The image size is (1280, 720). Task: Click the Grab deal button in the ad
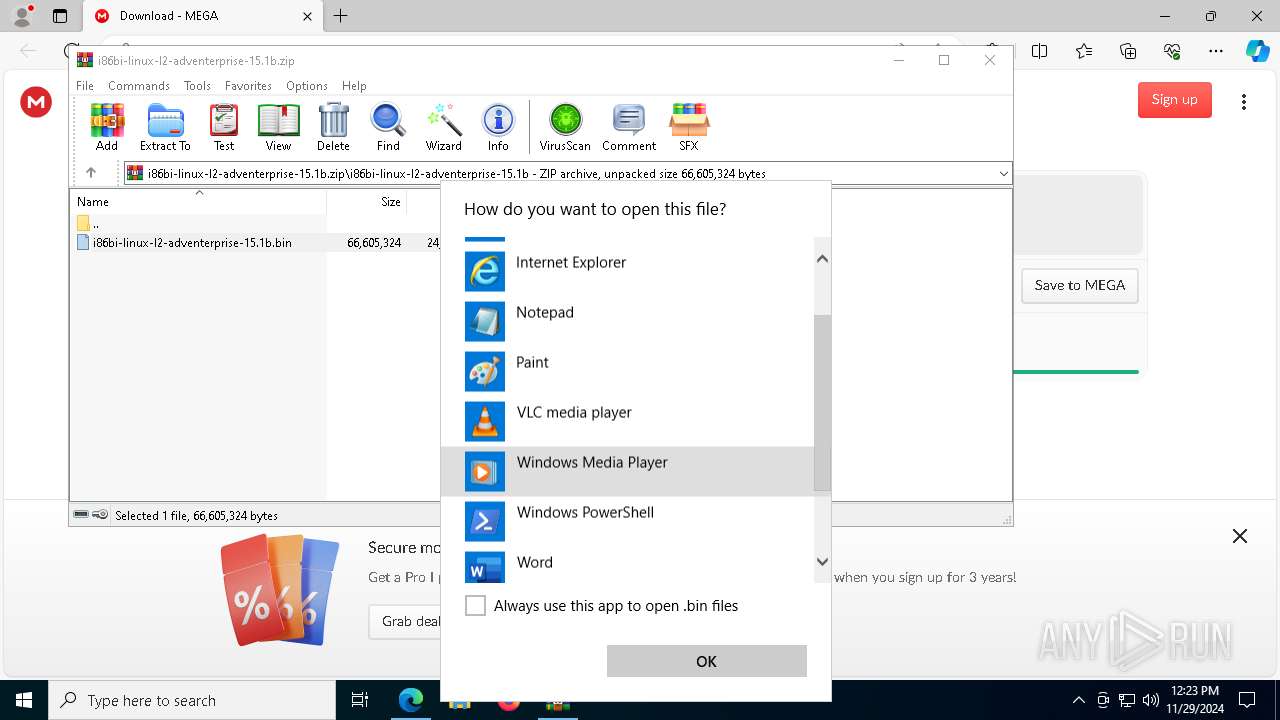[x=411, y=621]
